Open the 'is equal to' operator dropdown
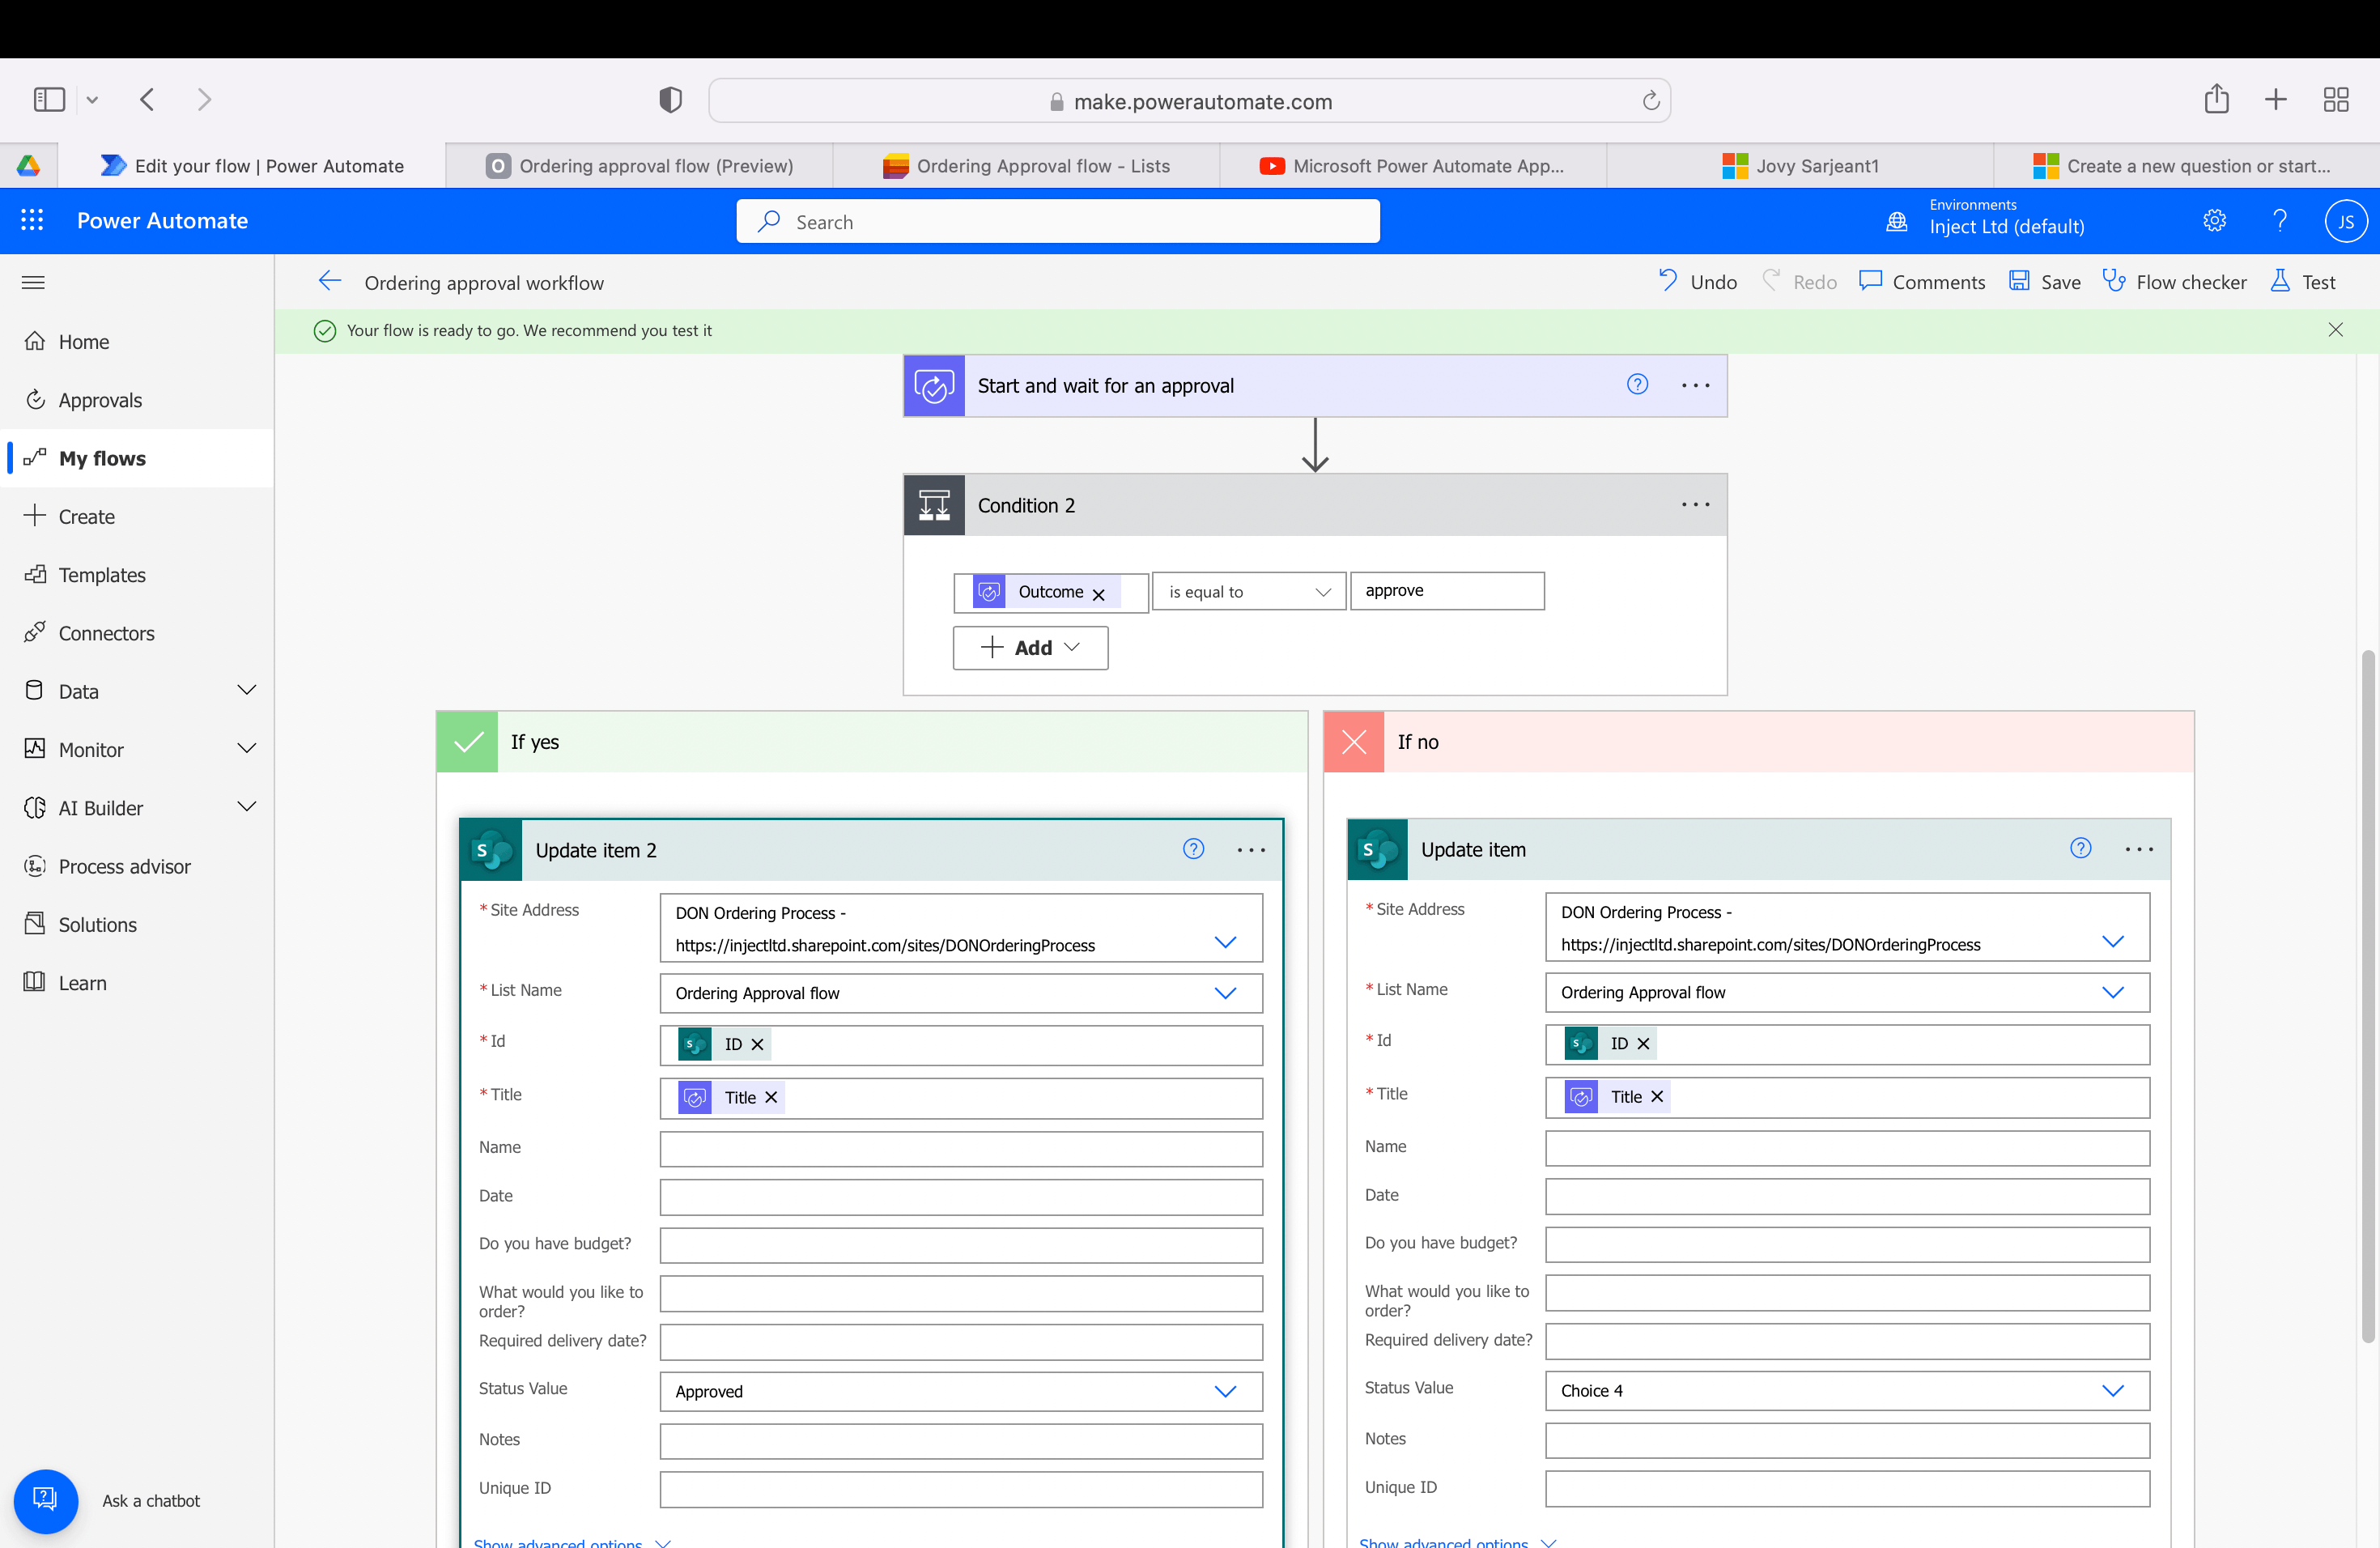Image resolution: width=2380 pixels, height=1548 pixels. (x=1248, y=592)
